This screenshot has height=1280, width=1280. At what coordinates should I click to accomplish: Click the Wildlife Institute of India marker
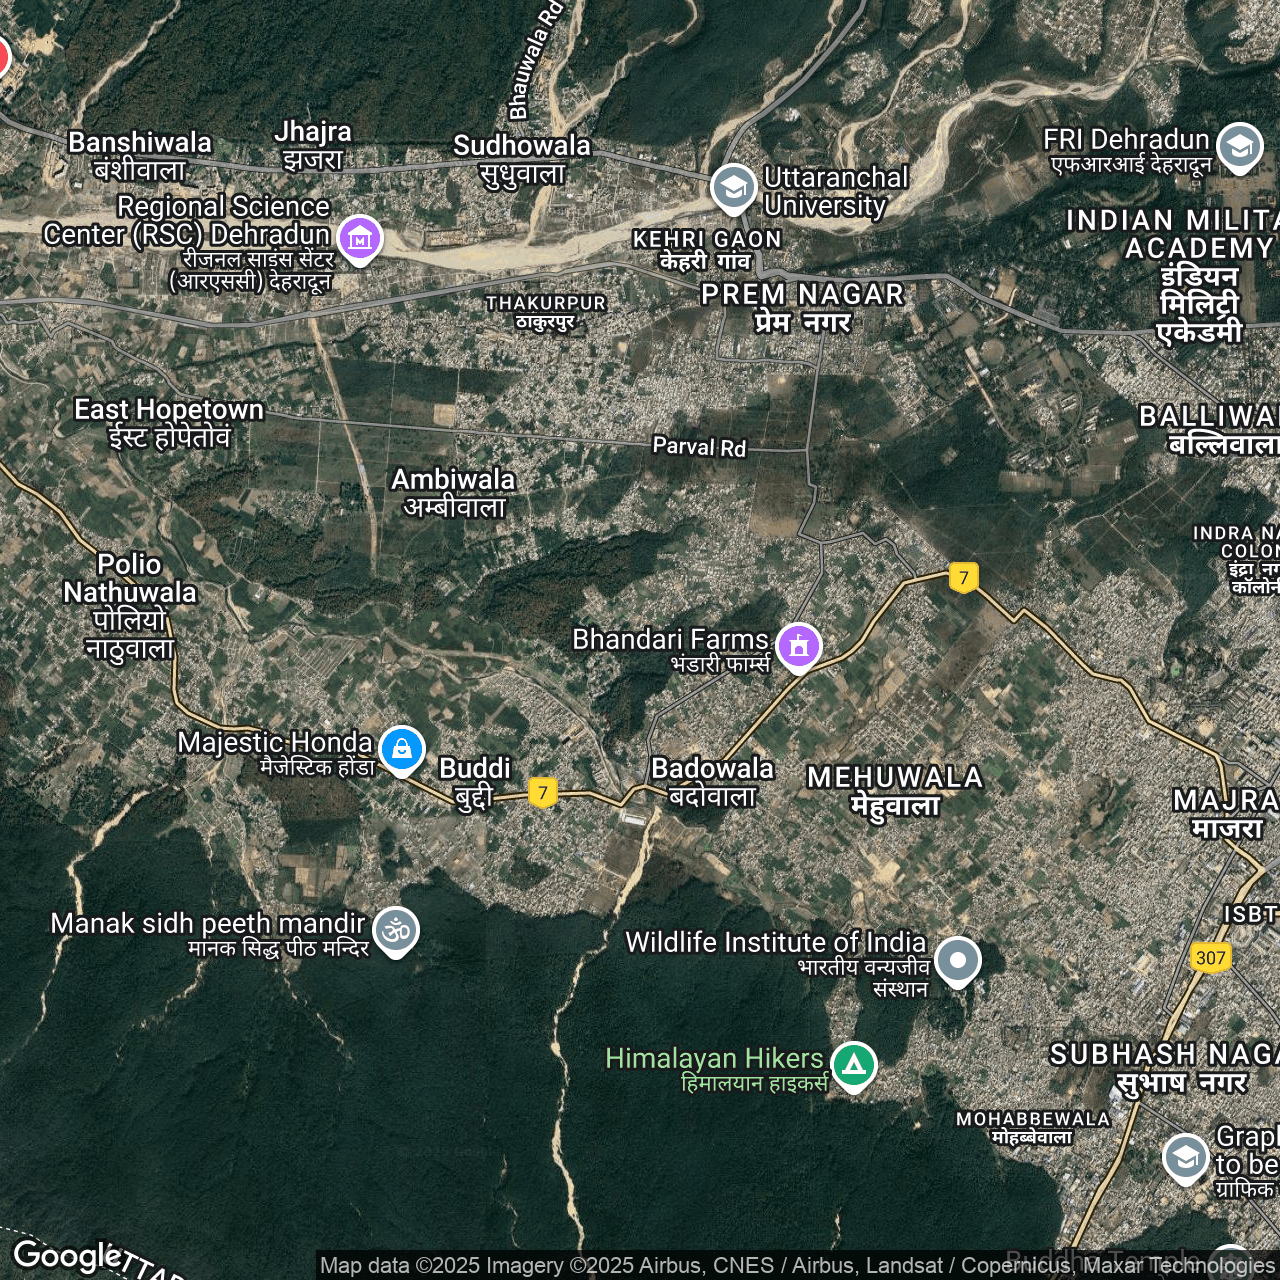pos(958,960)
